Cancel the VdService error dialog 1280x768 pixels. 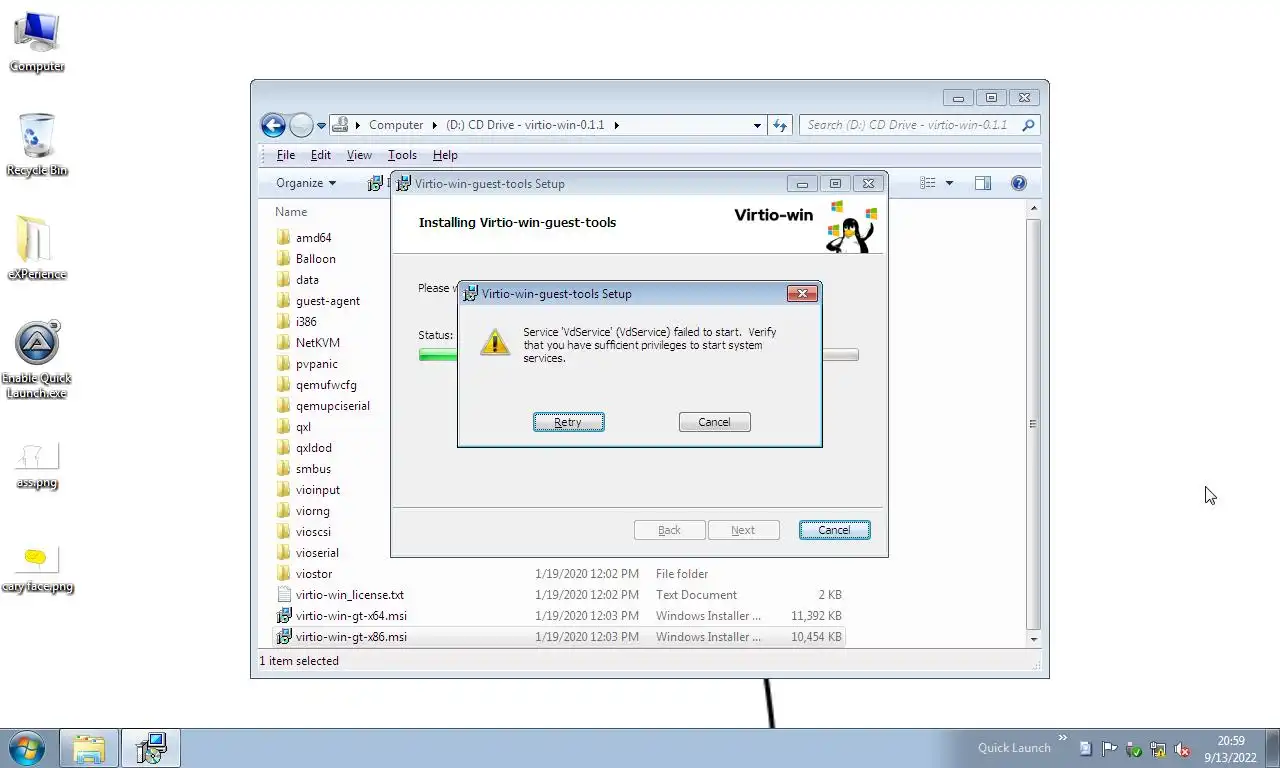[x=714, y=422]
